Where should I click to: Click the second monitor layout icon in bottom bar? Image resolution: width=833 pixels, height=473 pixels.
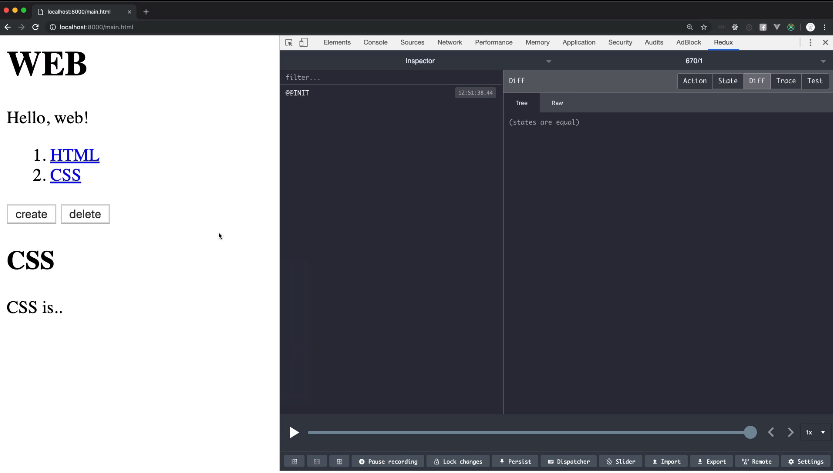317,461
